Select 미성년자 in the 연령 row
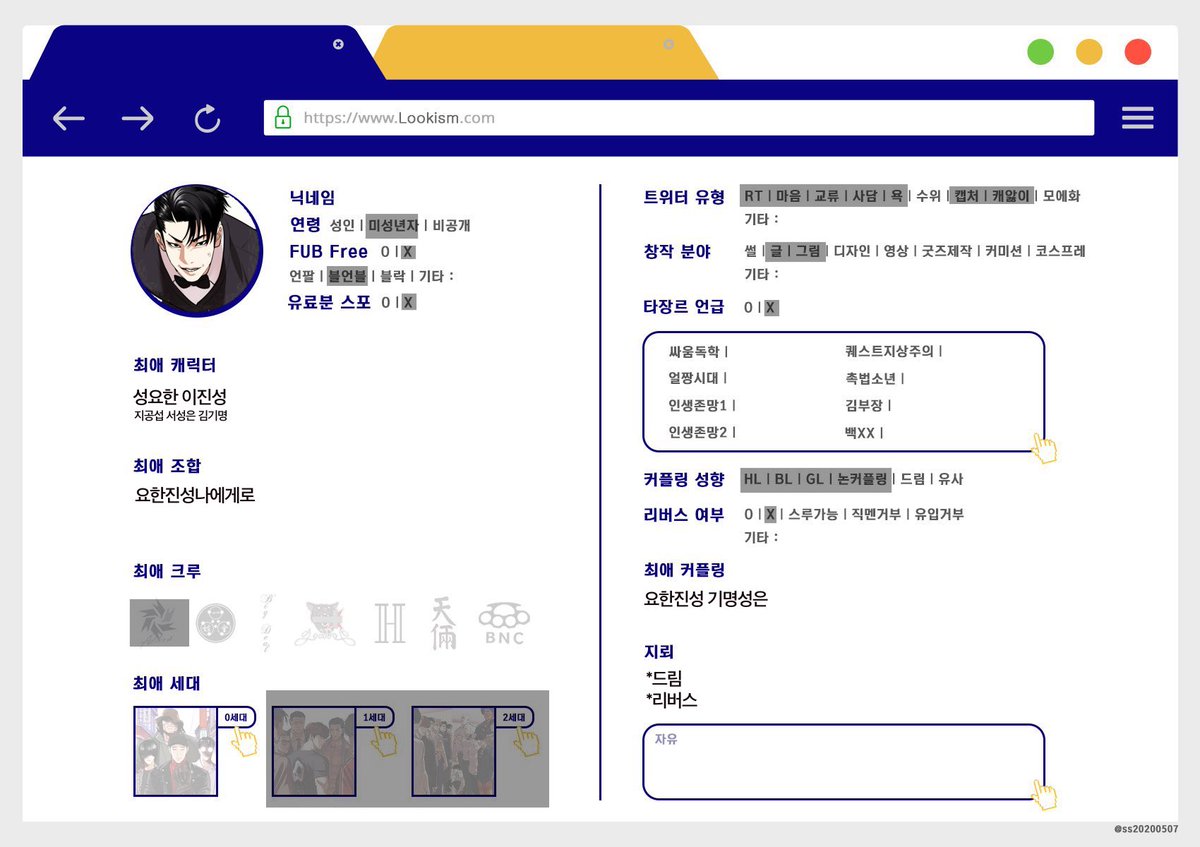 coord(394,225)
